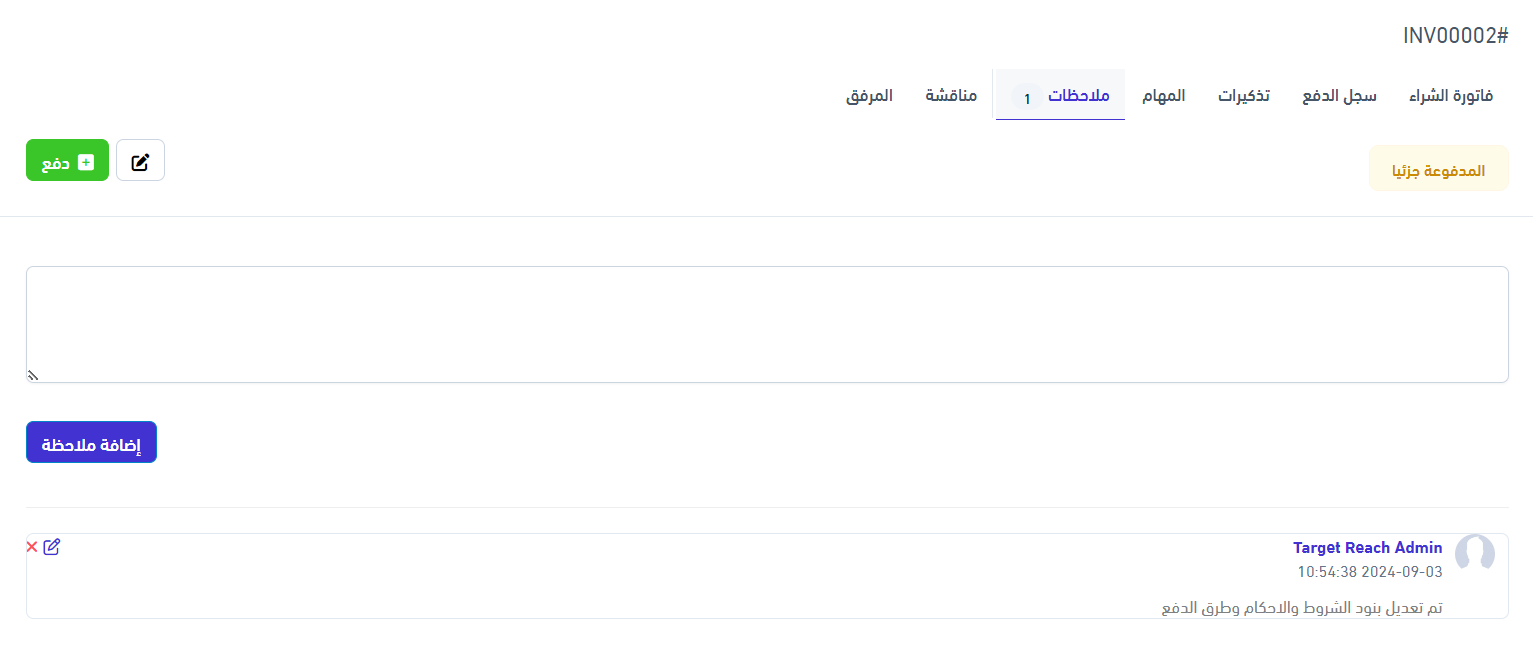Viewport: 1533px width, 669px height.
Task: Delete the note with the red X
Action: [32, 547]
